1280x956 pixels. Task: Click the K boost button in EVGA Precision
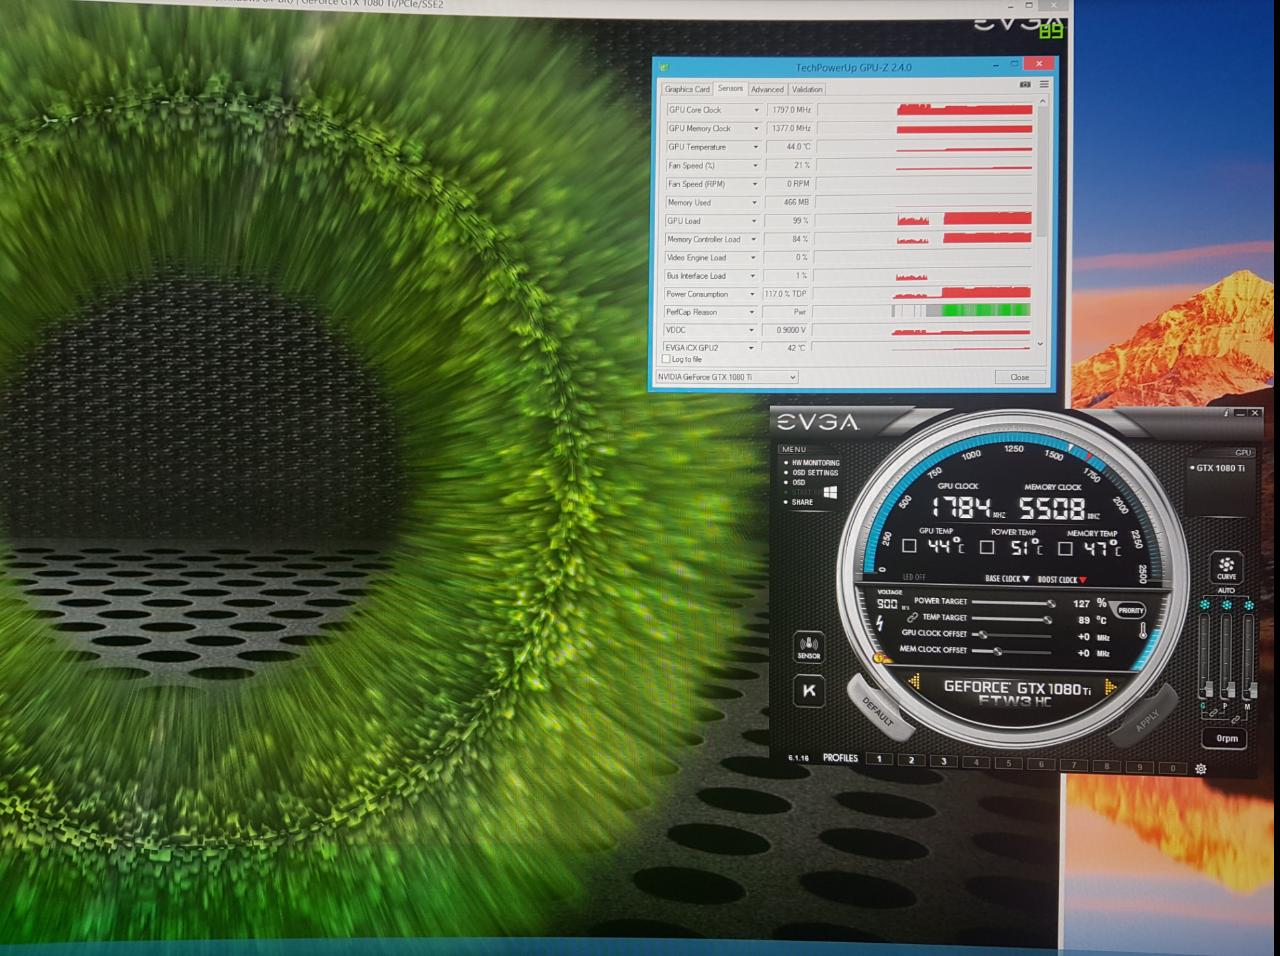(808, 690)
